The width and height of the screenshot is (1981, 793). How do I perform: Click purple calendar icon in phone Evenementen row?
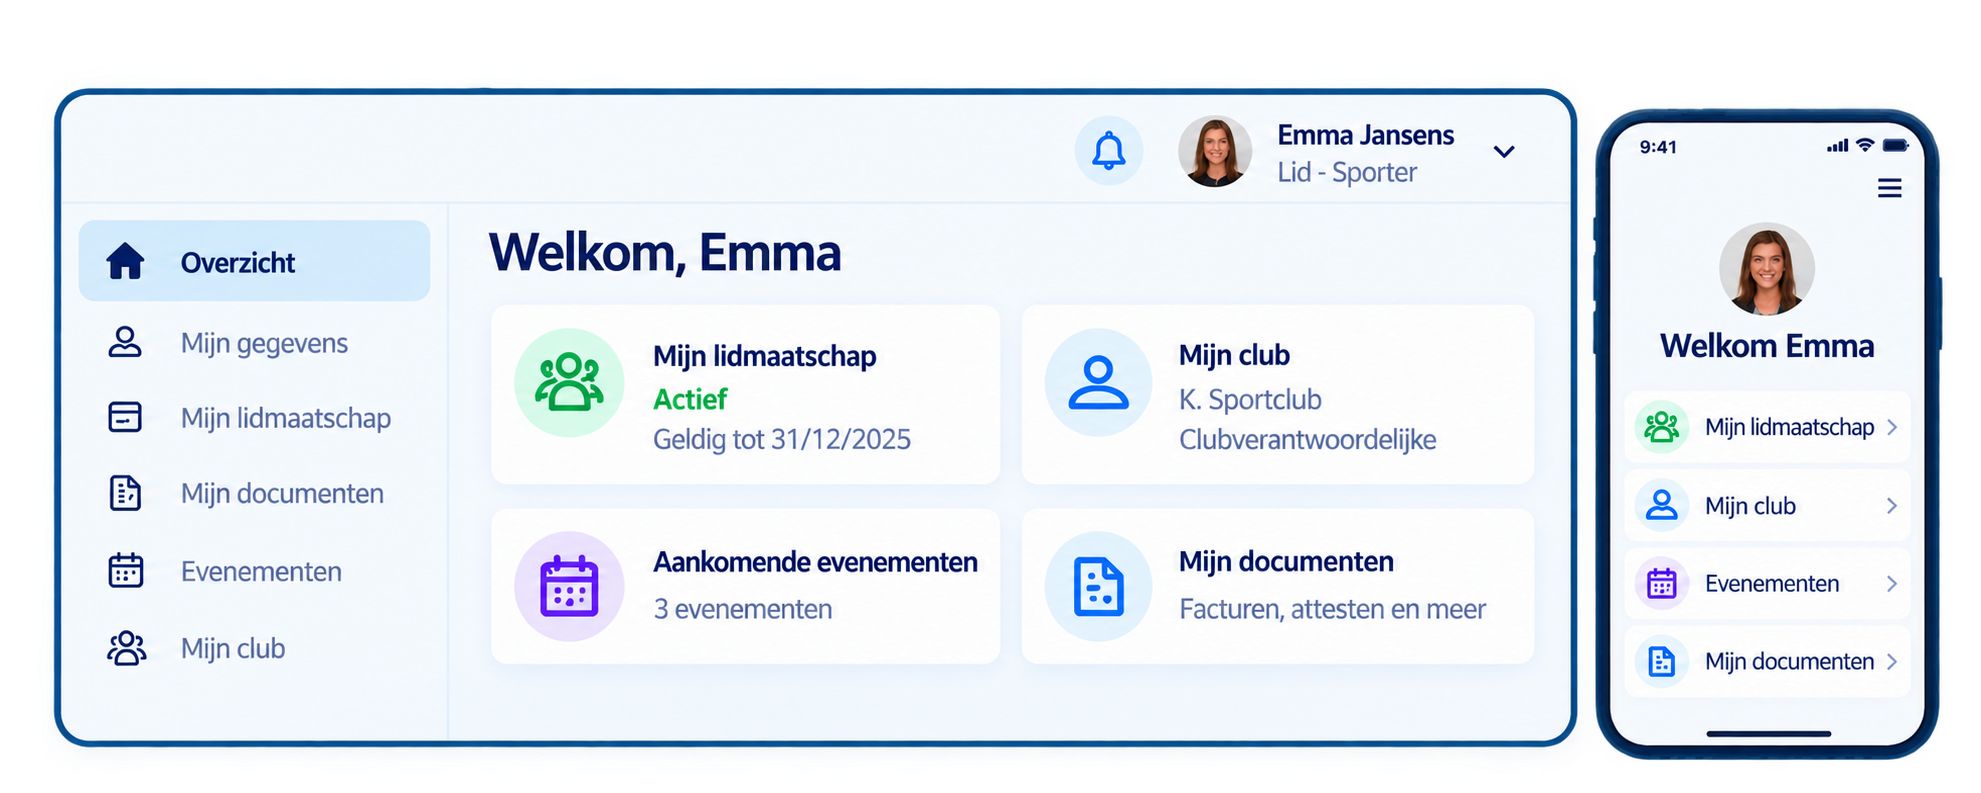1662,583
